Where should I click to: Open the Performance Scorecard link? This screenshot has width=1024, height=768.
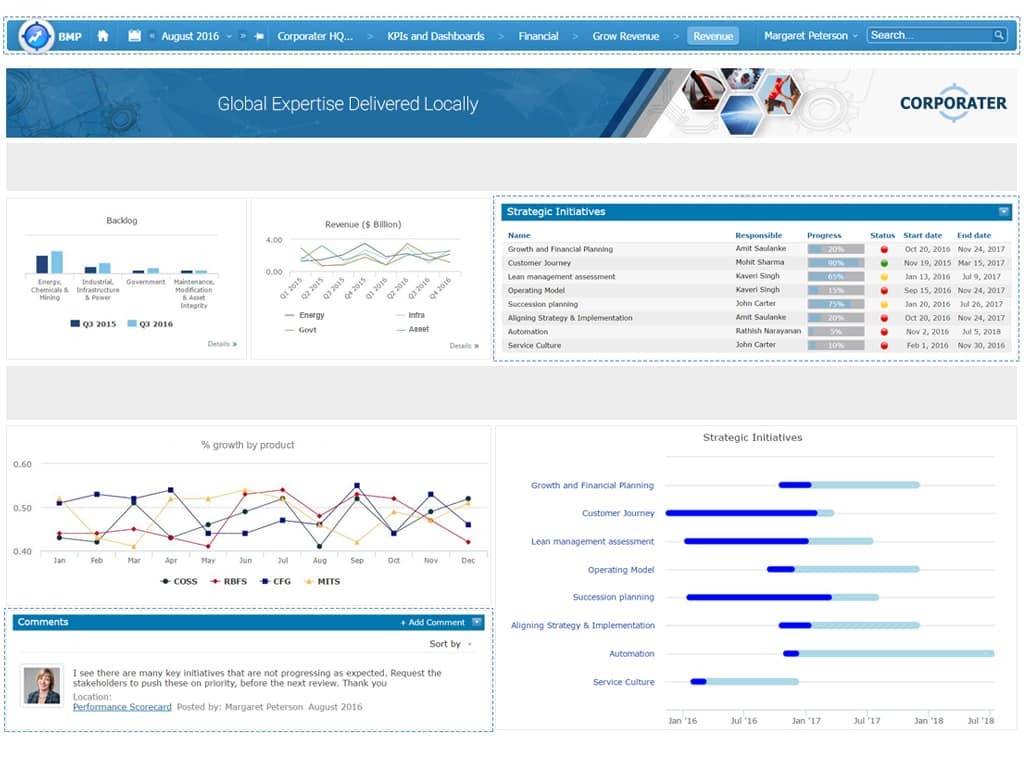122,707
